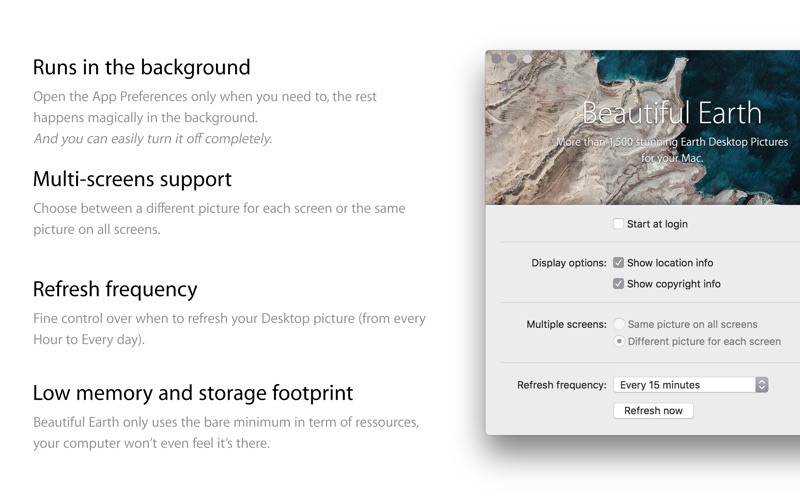
Task: Click the Display options label
Action: [569, 263]
